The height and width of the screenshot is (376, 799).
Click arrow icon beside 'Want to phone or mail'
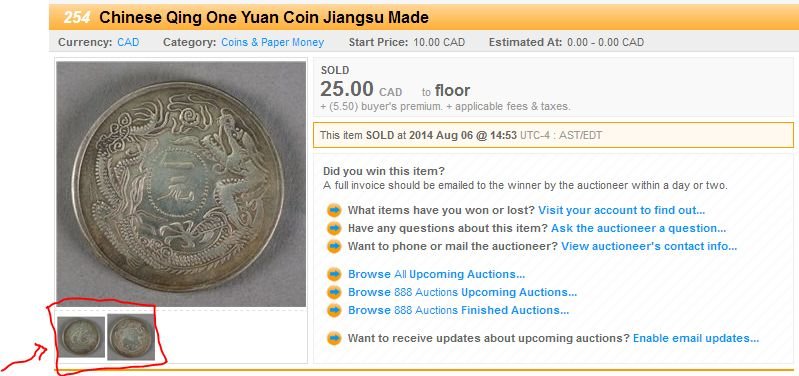[x=334, y=247]
